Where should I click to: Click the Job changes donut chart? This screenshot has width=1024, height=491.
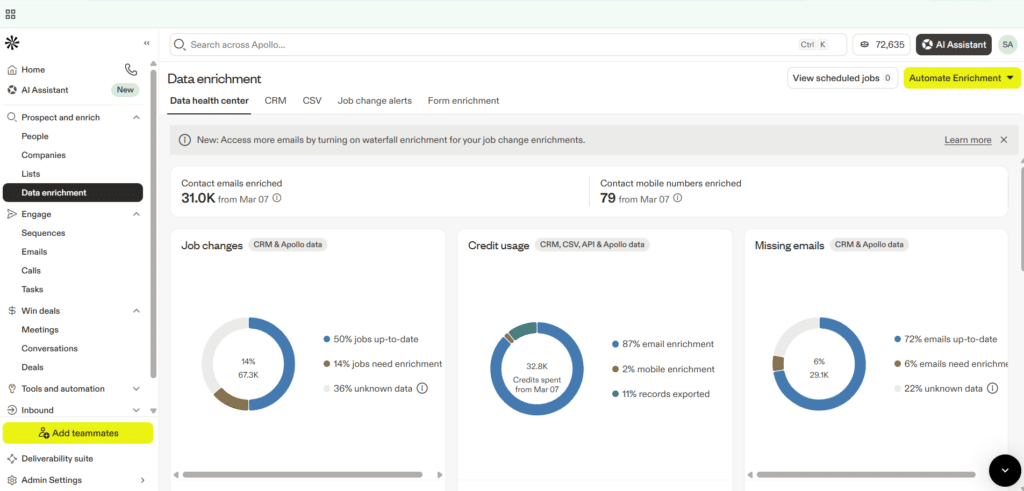(x=248, y=364)
